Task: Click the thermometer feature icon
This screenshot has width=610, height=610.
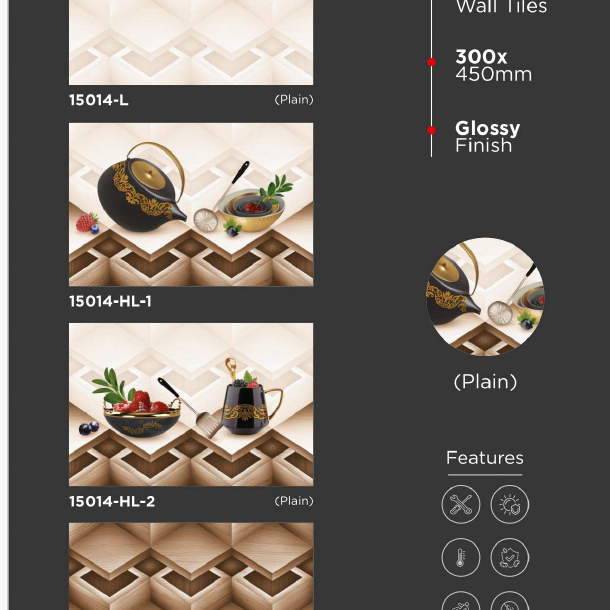Action: pyautogui.click(x=461, y=557)
